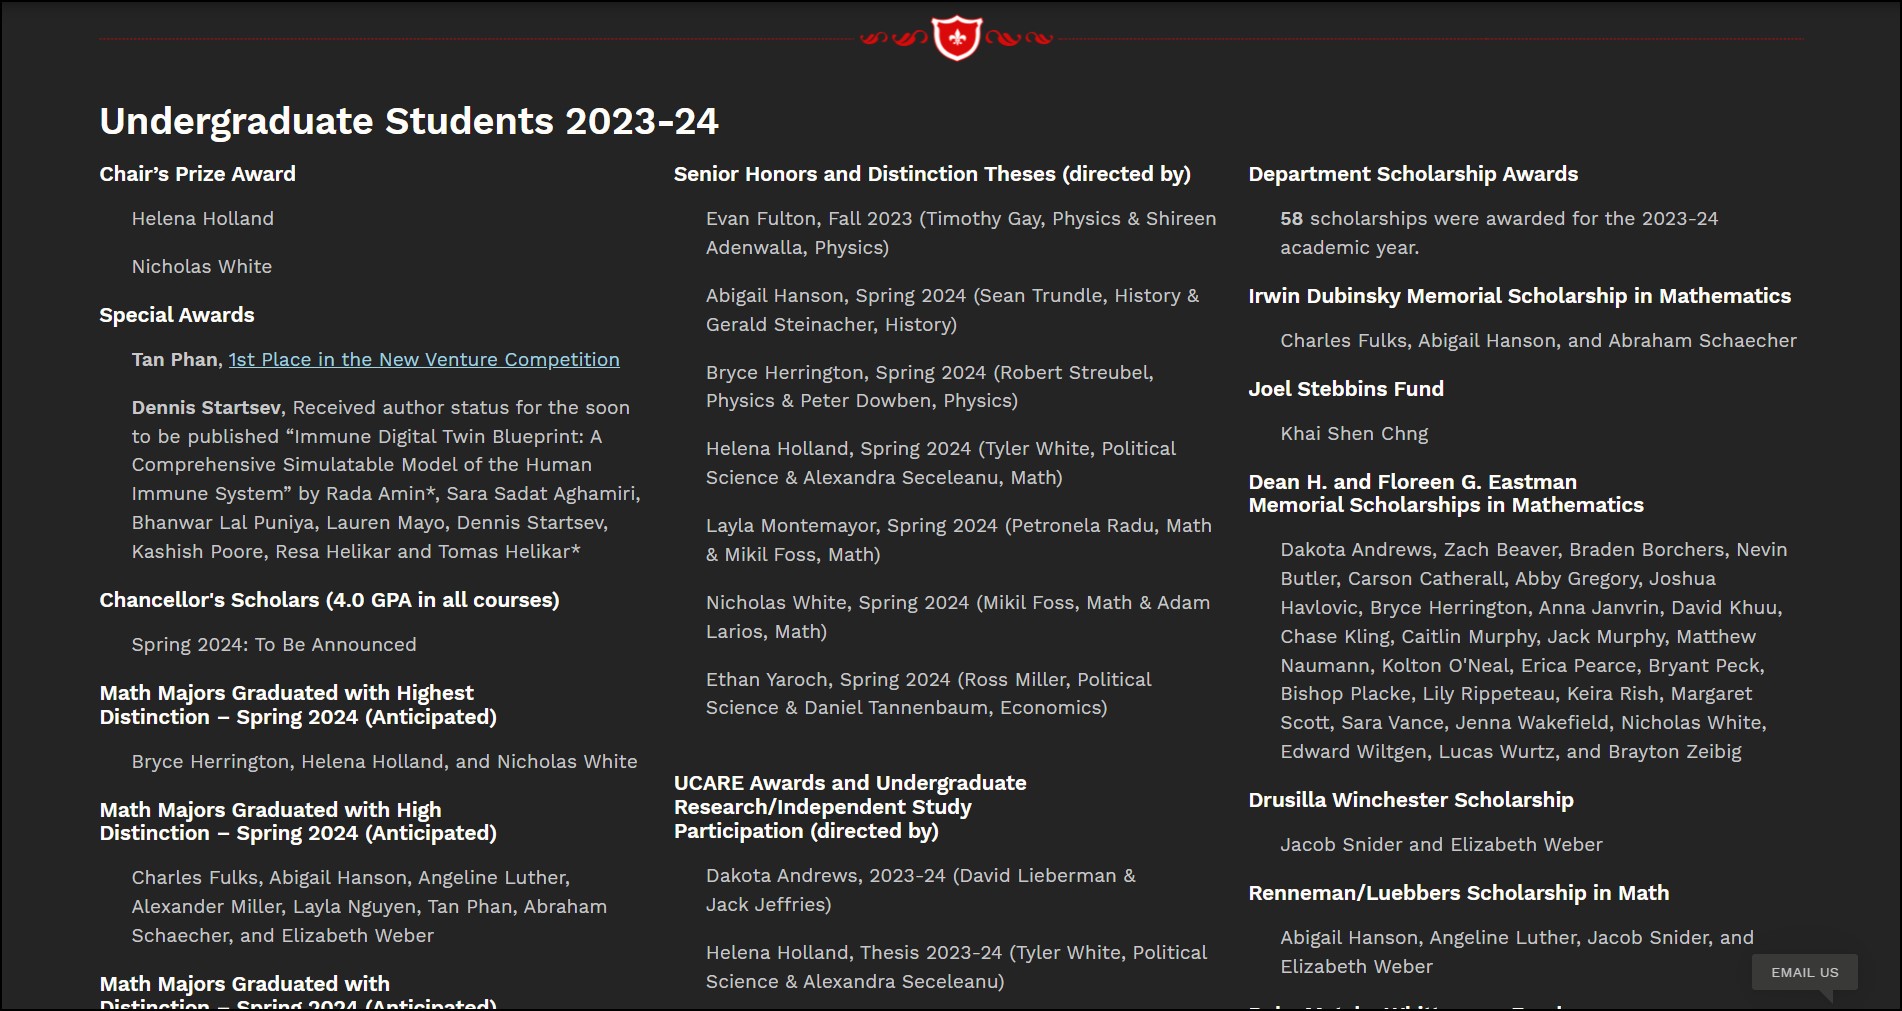Click the Undergraduate Students 2023-24 page title
Image resolution: width=1902 pixels, height=1011 pixels.
point(408,121)
